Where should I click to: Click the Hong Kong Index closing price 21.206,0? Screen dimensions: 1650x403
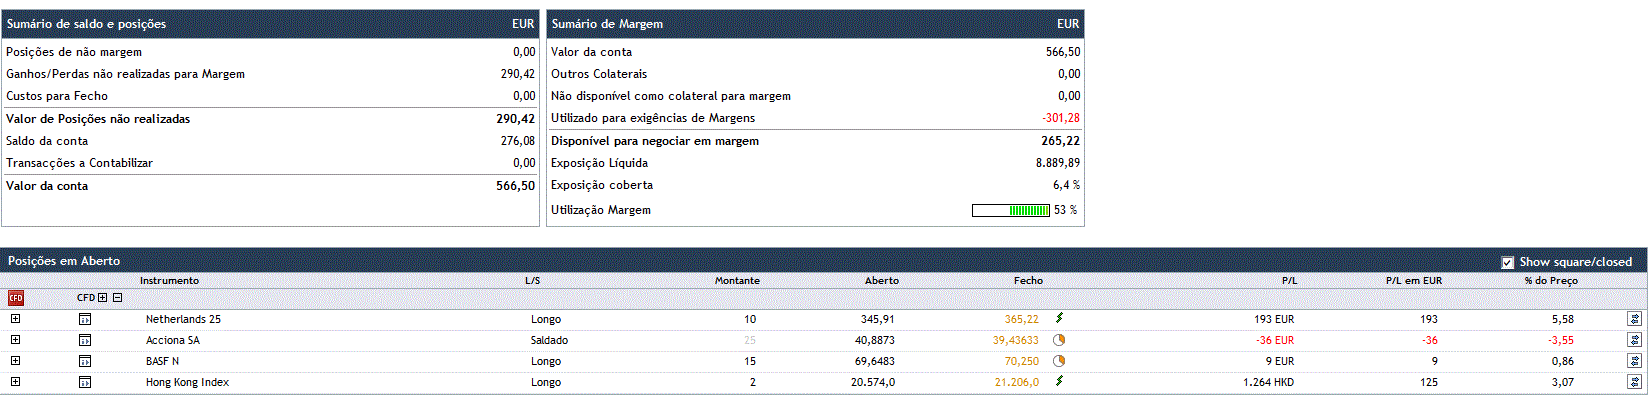click(x=1016, y=383)
